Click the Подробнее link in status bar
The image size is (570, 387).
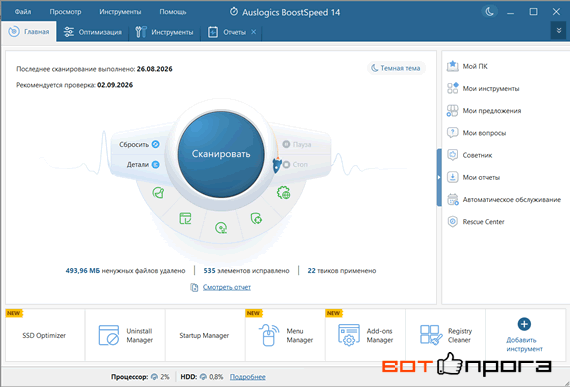[x=248, y=377]
